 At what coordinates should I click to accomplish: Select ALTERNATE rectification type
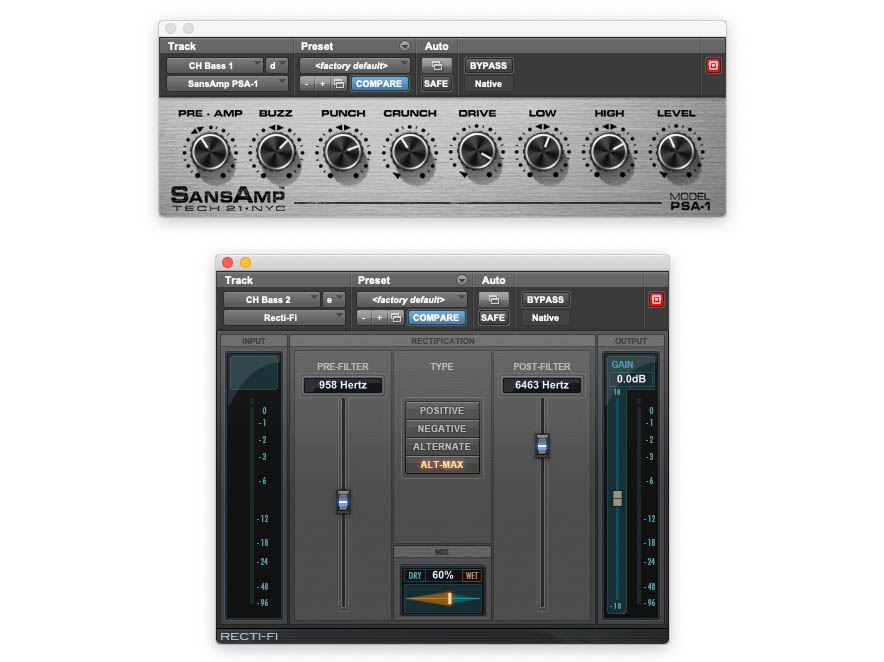442,447
